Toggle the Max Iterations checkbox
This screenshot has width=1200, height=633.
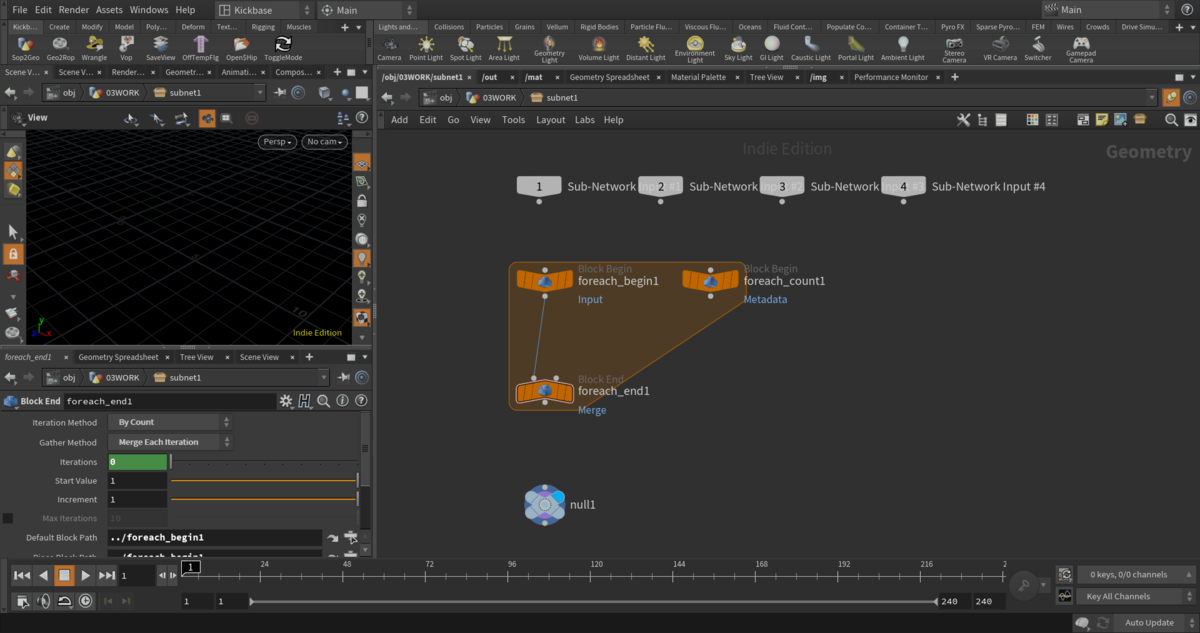tap(8, 518)
